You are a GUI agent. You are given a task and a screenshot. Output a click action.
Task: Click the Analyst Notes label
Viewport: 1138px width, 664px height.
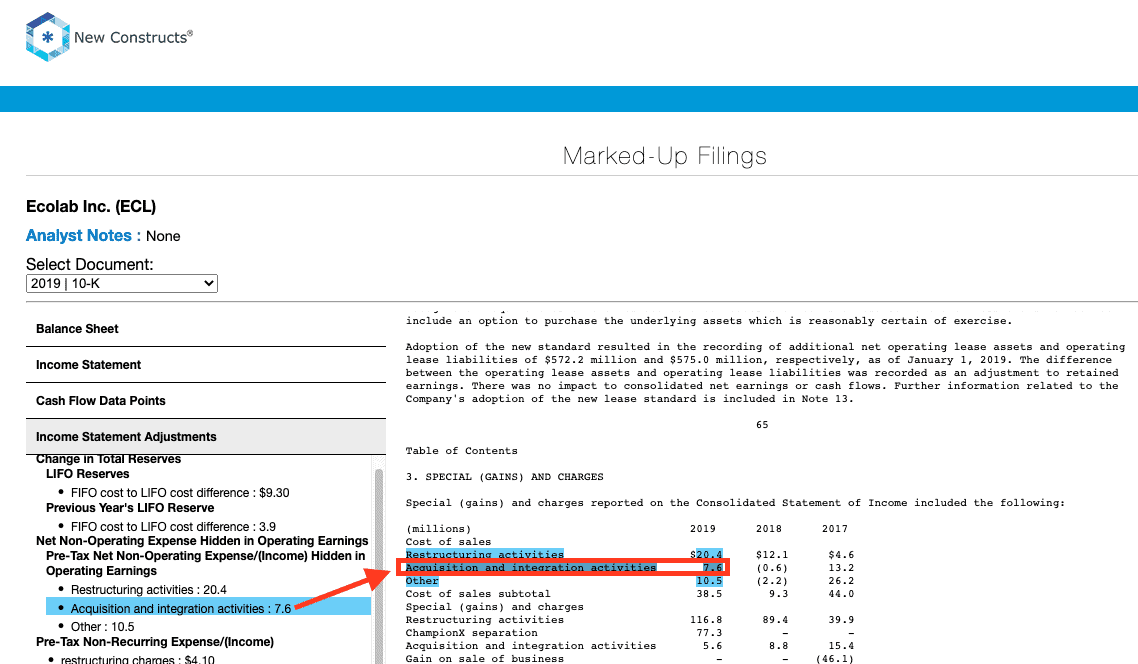click(x=83, y=236)
